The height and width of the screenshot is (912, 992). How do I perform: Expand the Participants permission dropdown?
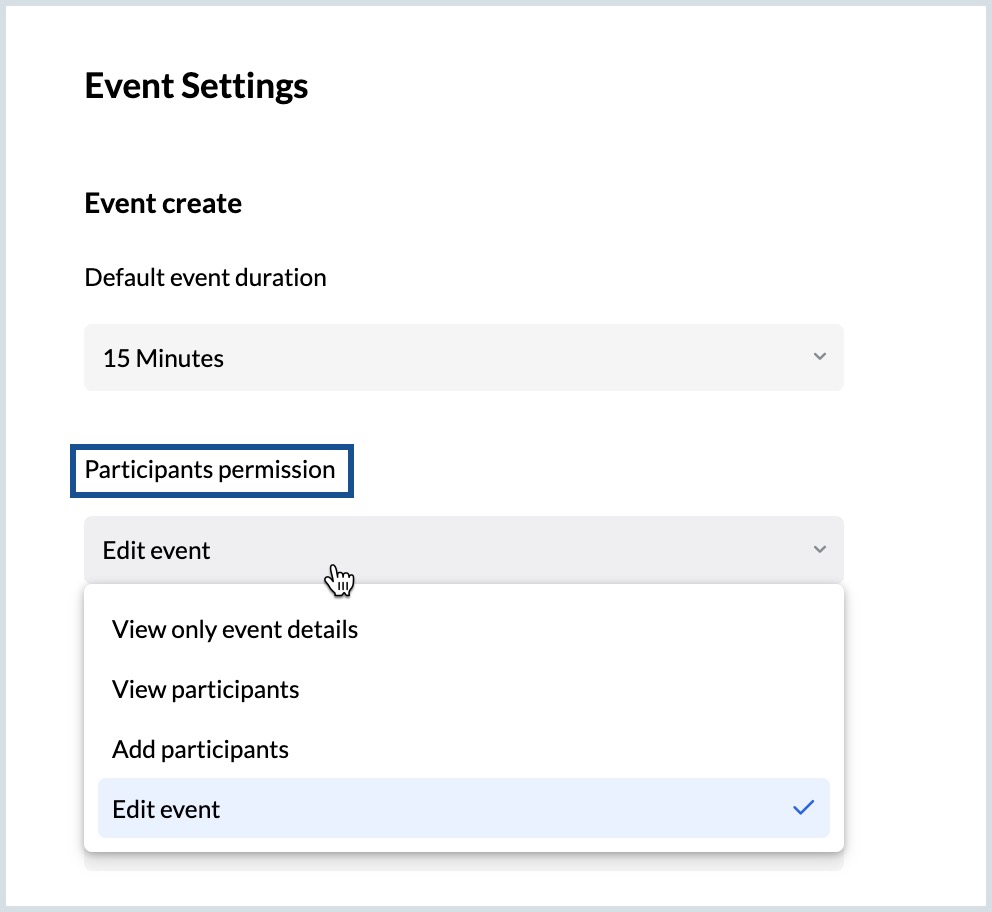[463, 550]
